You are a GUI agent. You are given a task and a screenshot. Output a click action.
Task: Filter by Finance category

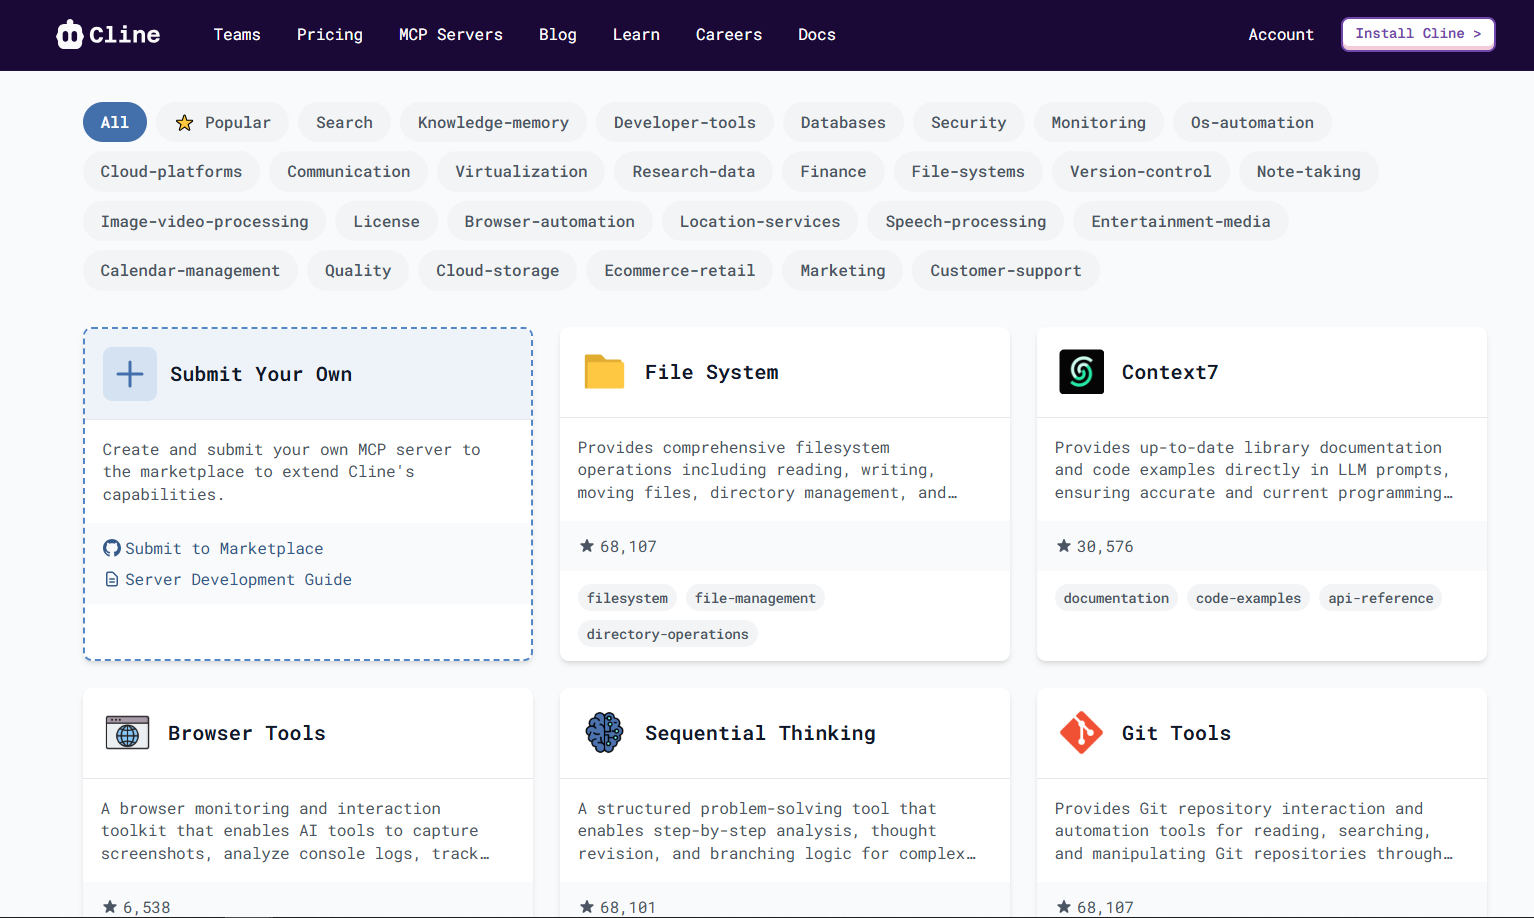tap(833, 171)
